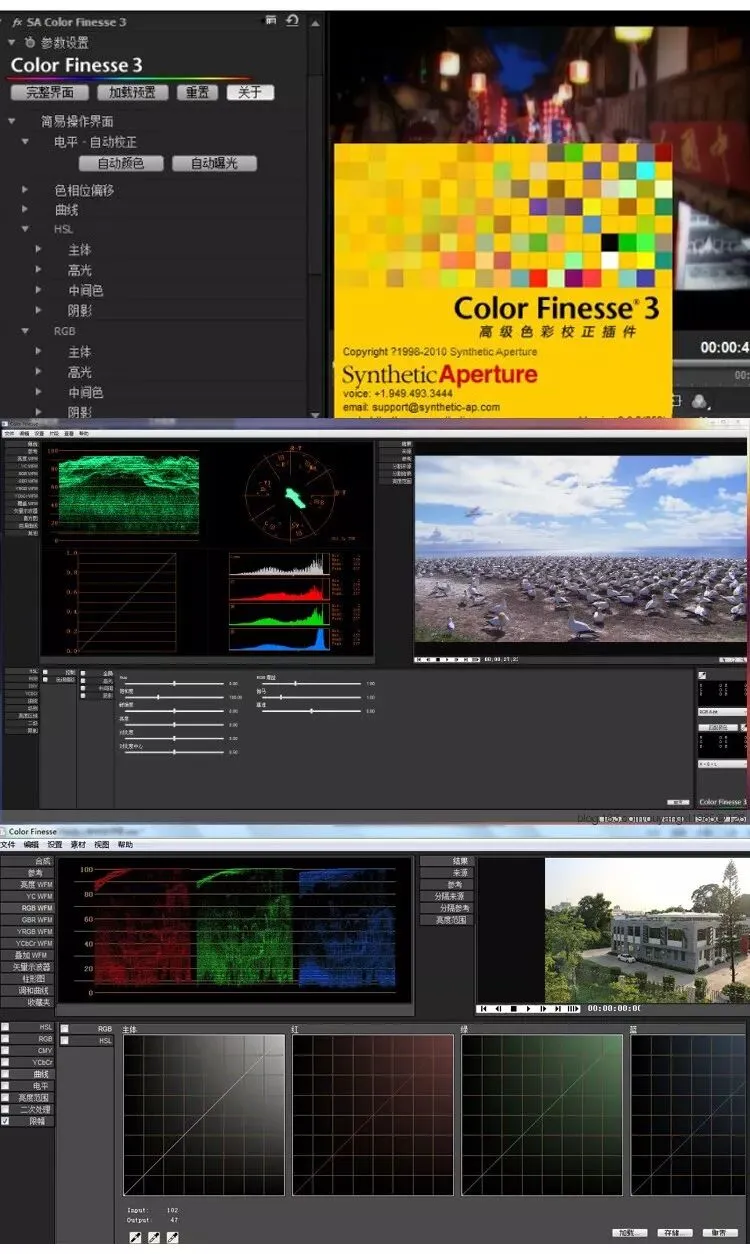Switch to the RGB WFM scope tab
The height and width of the screenshot is (1254, 750).
26,908
